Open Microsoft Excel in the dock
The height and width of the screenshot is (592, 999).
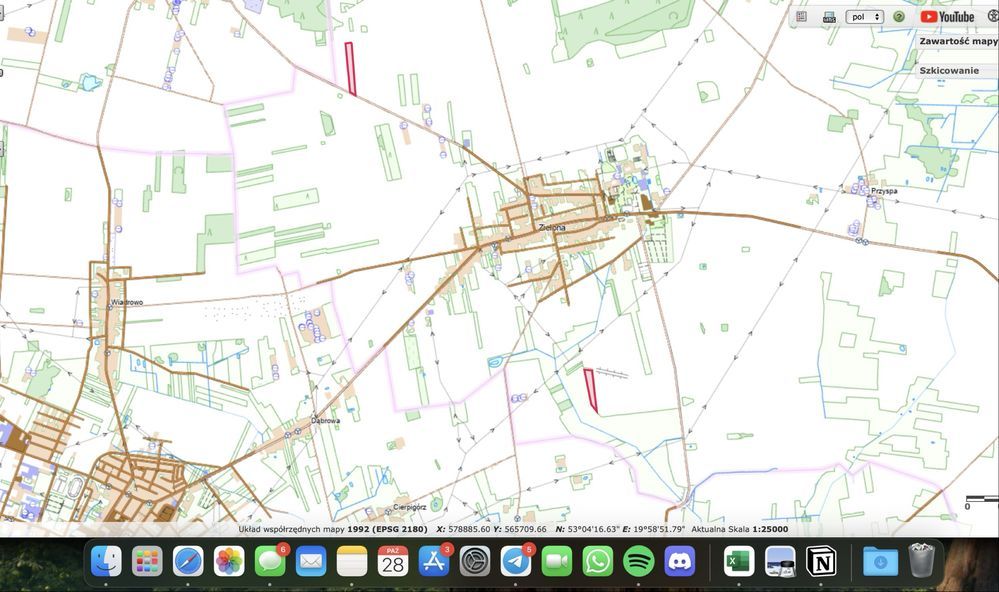point(739,562)
